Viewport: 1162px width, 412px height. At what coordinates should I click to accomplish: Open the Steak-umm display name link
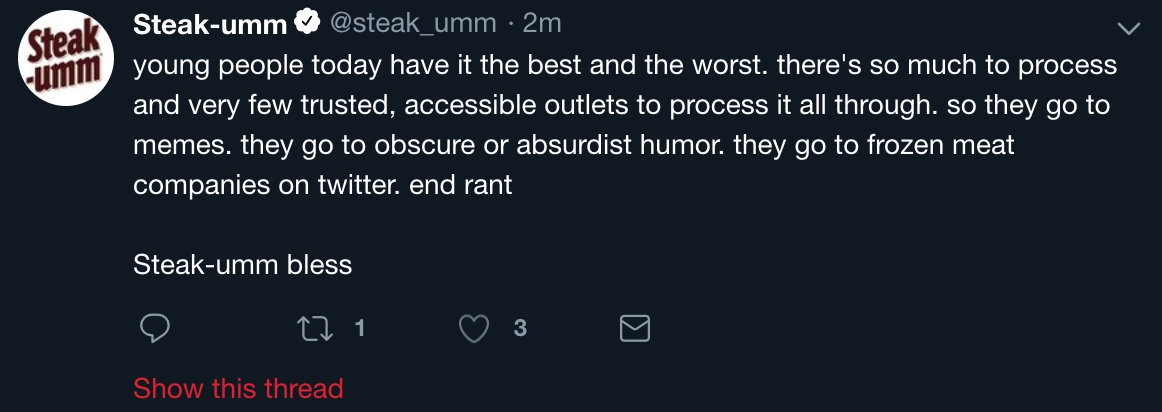[210, 24]
